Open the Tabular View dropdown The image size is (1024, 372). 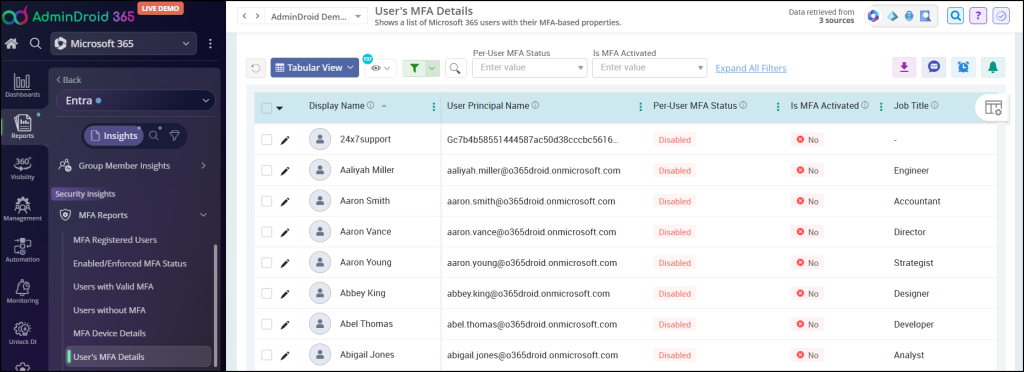click(x=315, y=67)
